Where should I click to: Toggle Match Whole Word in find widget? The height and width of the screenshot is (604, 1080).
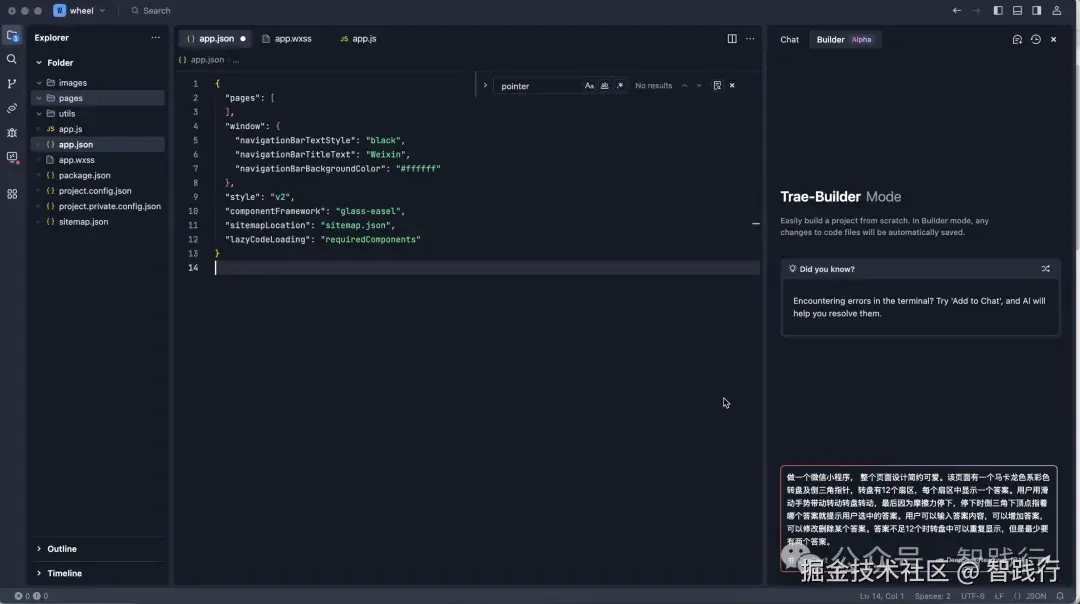(604, 85)
